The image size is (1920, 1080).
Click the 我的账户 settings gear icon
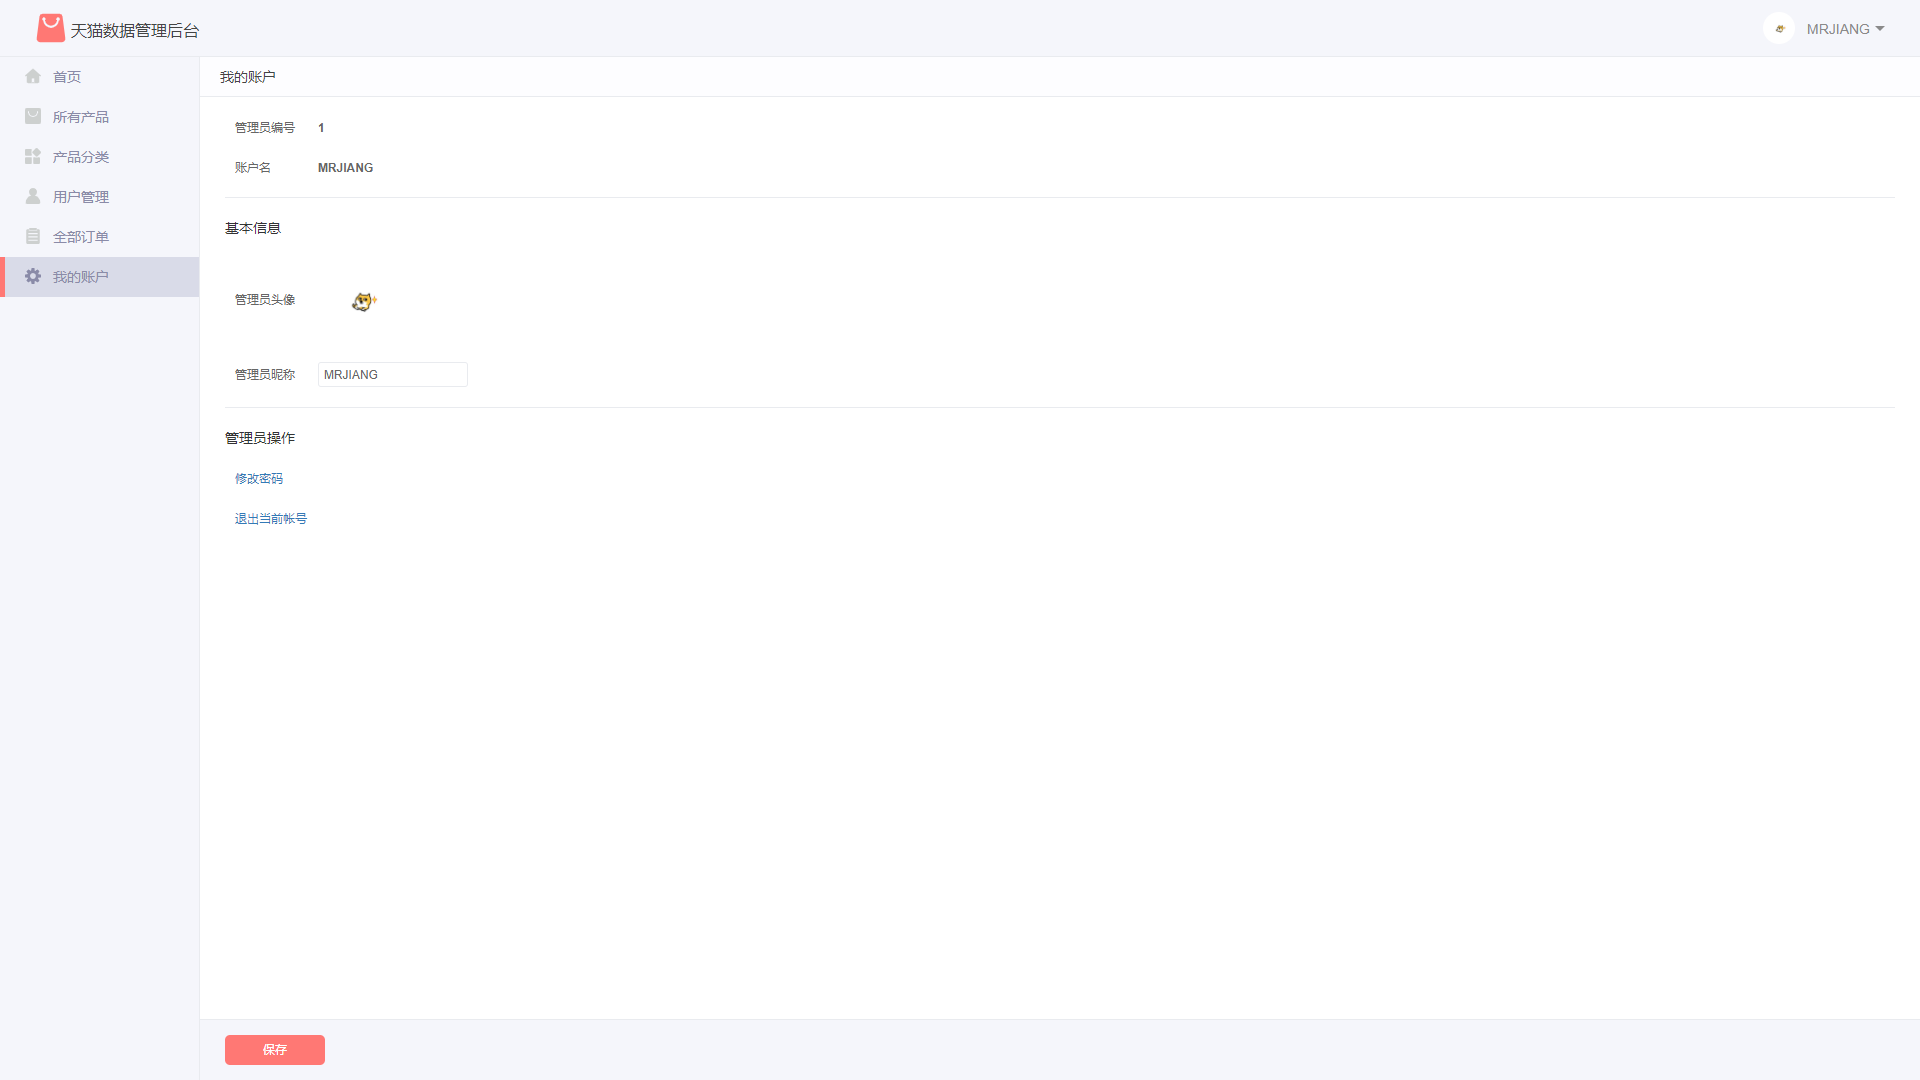point(32,276)
